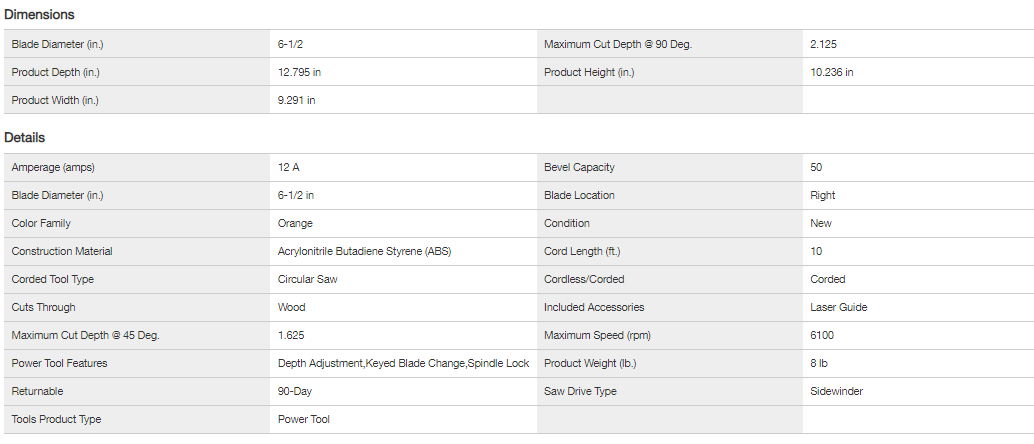This screenshot has height=444, width=1034.
Task: Click the Dimensions section heading
Action: (x=39, y=15)
